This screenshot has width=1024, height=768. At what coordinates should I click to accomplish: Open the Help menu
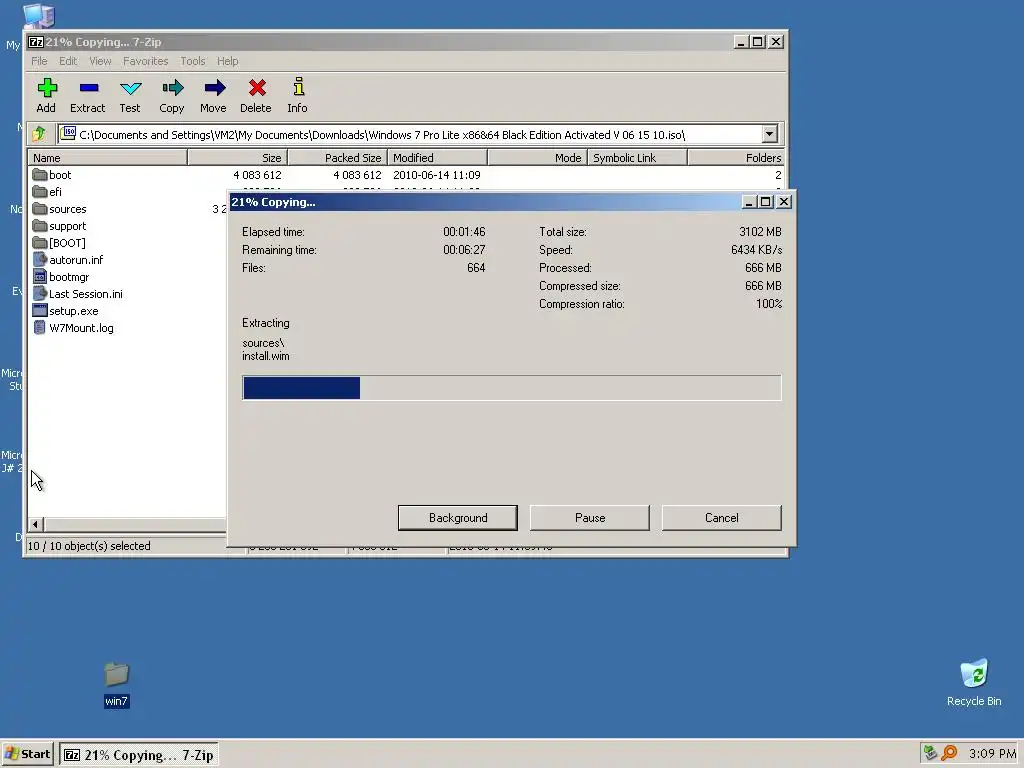pyautogui.click(x=227, y=61)
